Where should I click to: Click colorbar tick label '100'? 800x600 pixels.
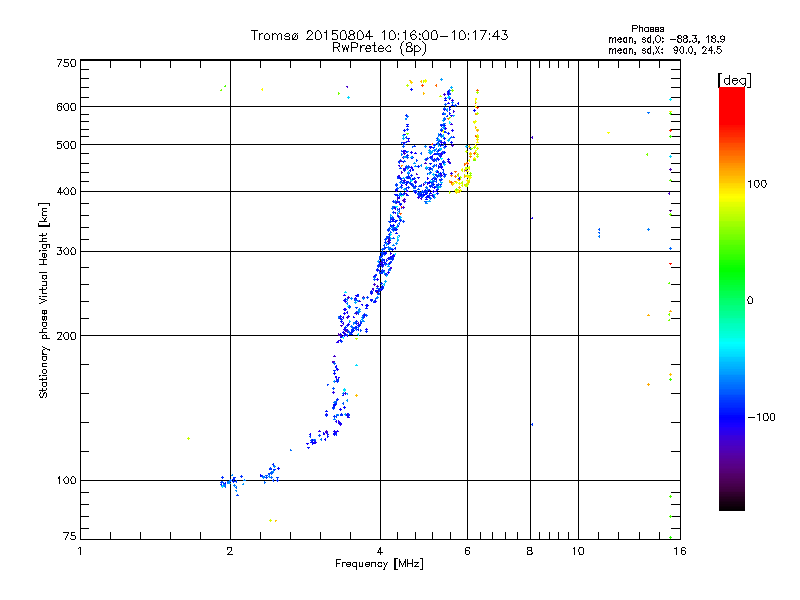[757, 184]
